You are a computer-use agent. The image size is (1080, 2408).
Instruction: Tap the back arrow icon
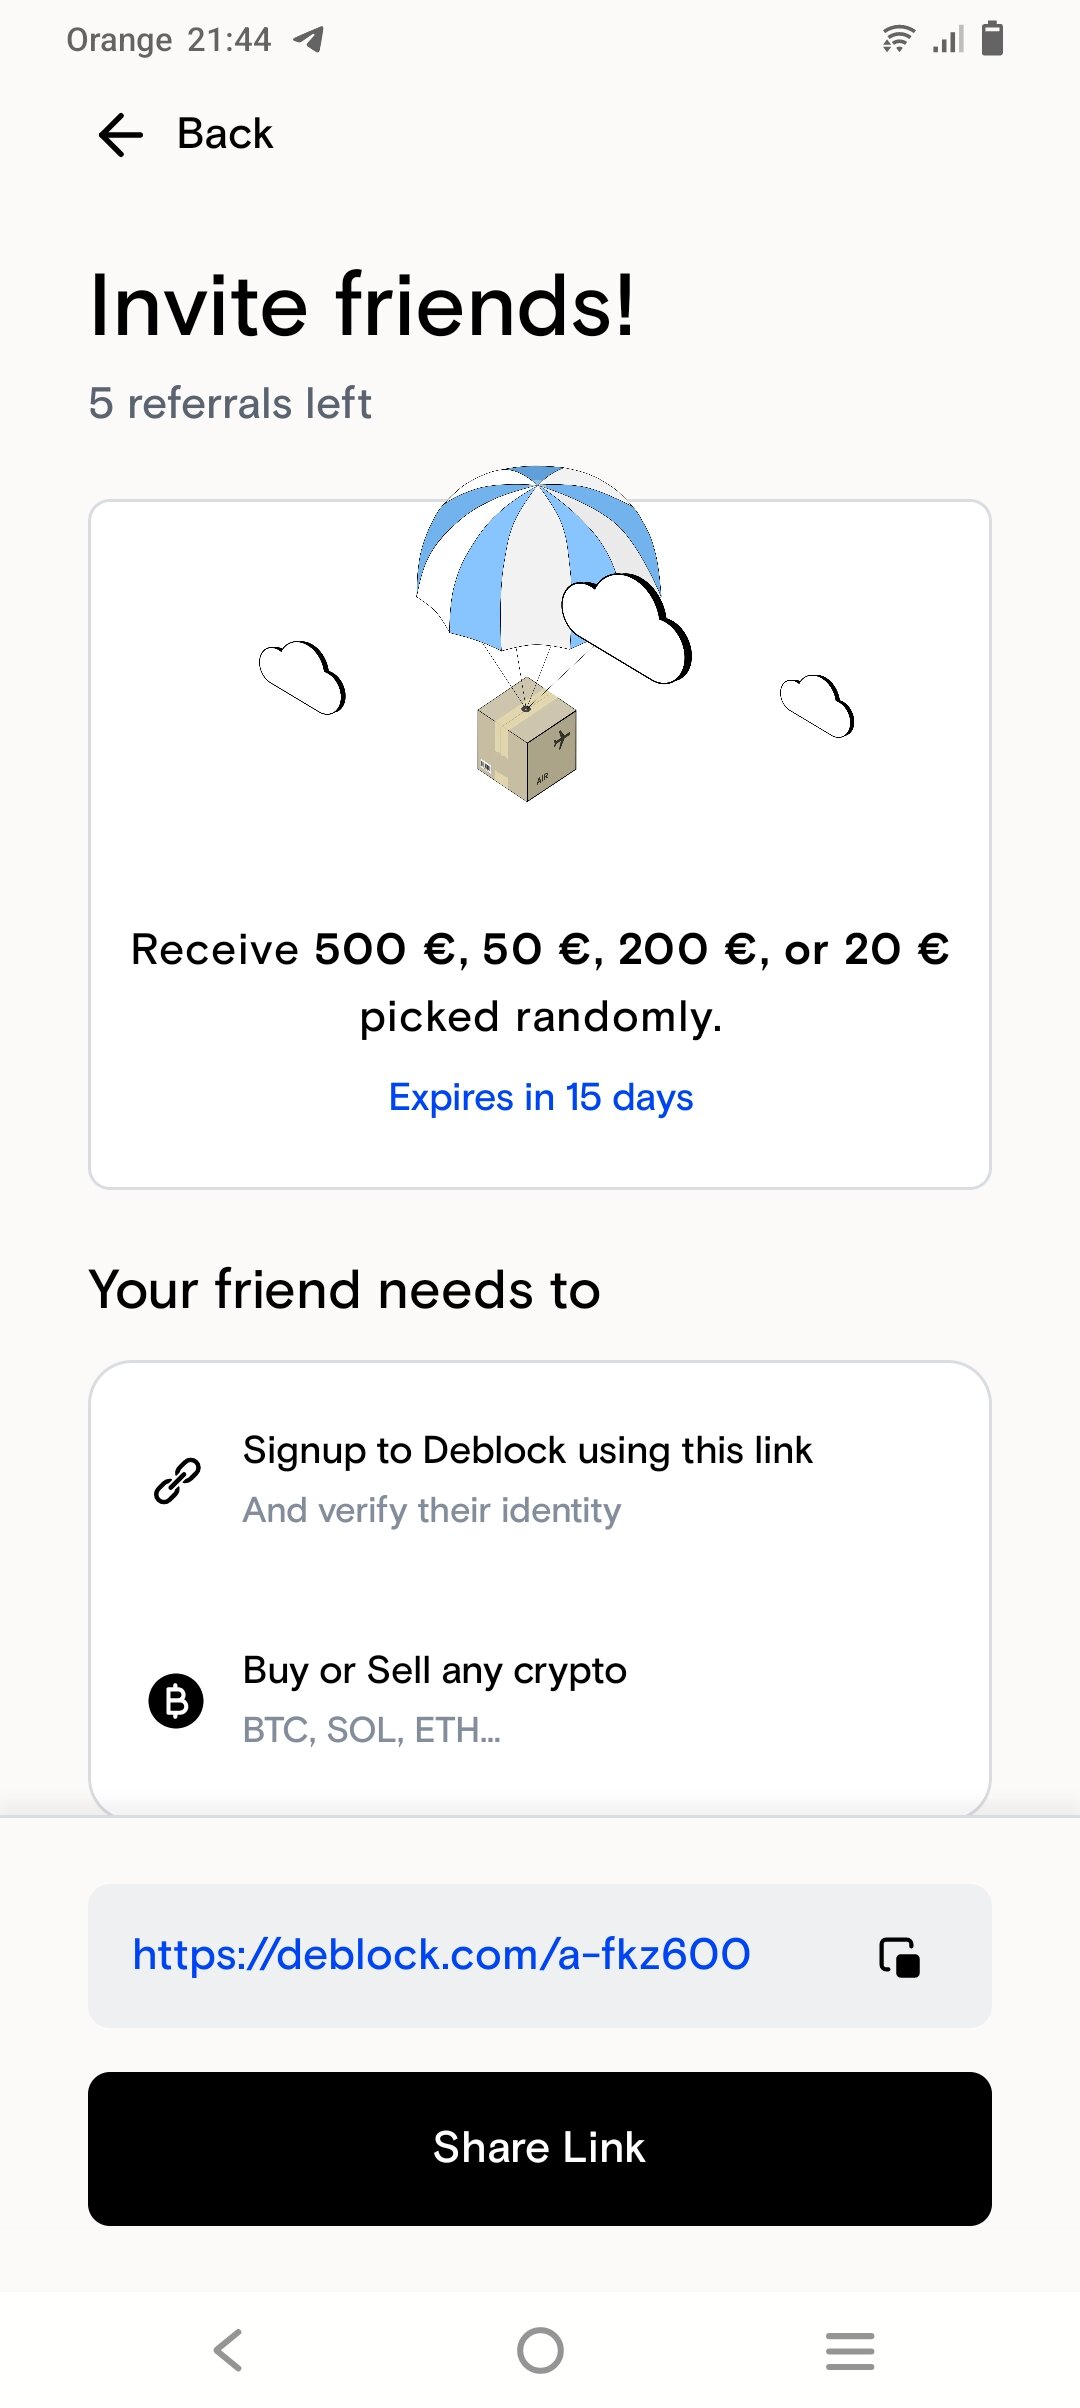point(121,134)
